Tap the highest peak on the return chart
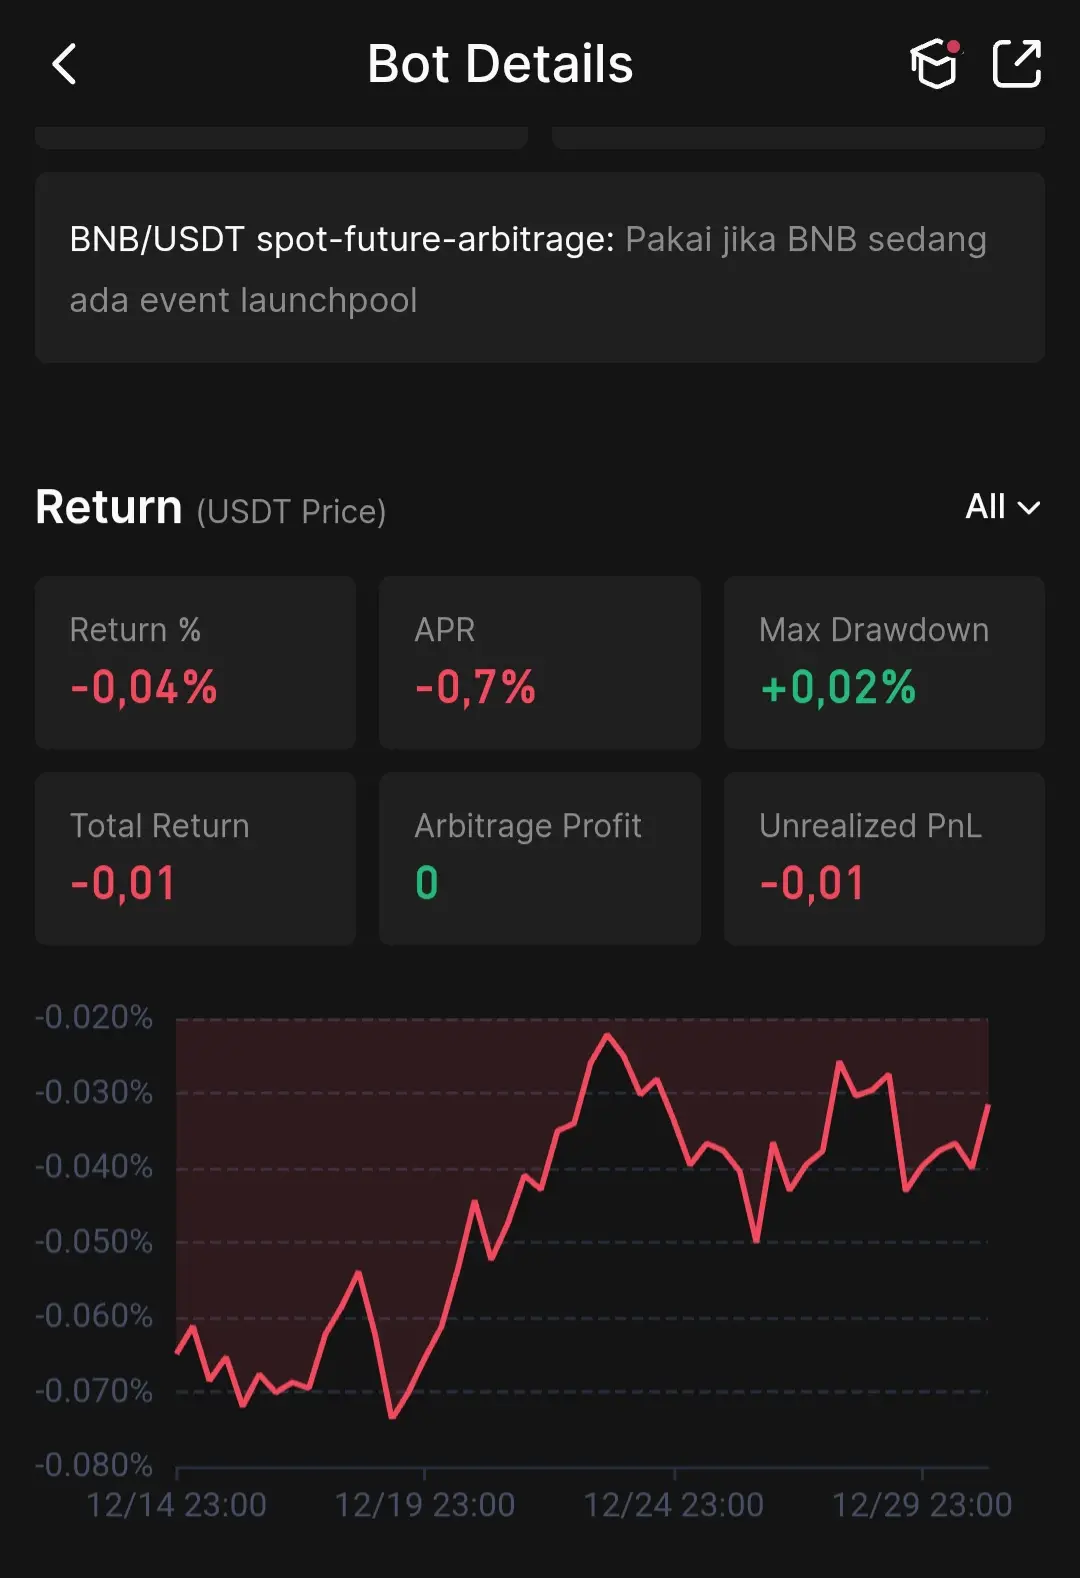 (x=607, y=1036)
